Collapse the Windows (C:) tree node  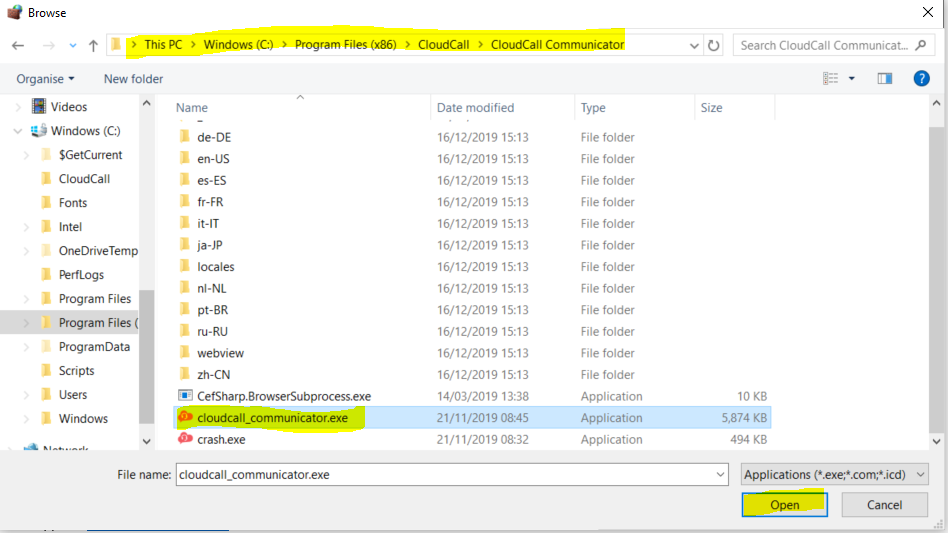pyautogui.click(x=18, y=131)
